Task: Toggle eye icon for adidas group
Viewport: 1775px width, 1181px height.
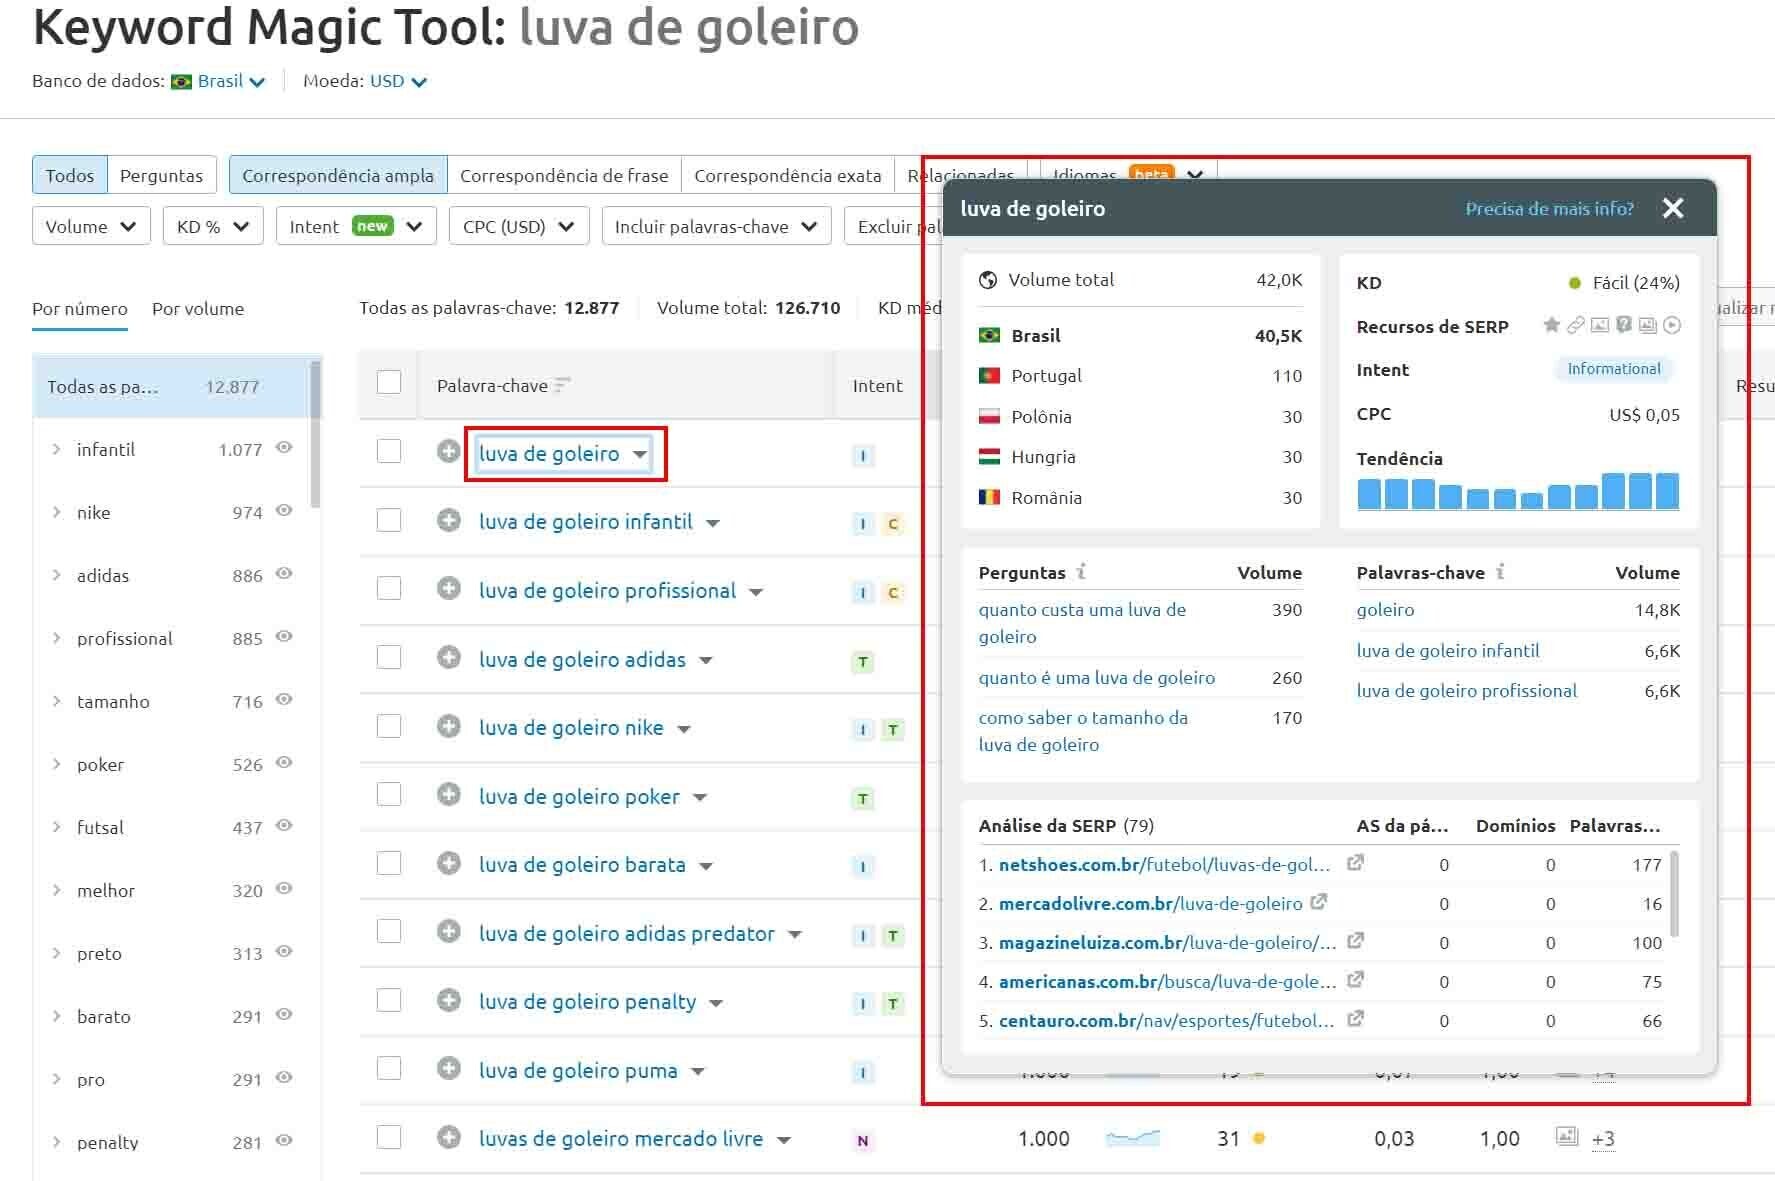Action: click(284, 574)
